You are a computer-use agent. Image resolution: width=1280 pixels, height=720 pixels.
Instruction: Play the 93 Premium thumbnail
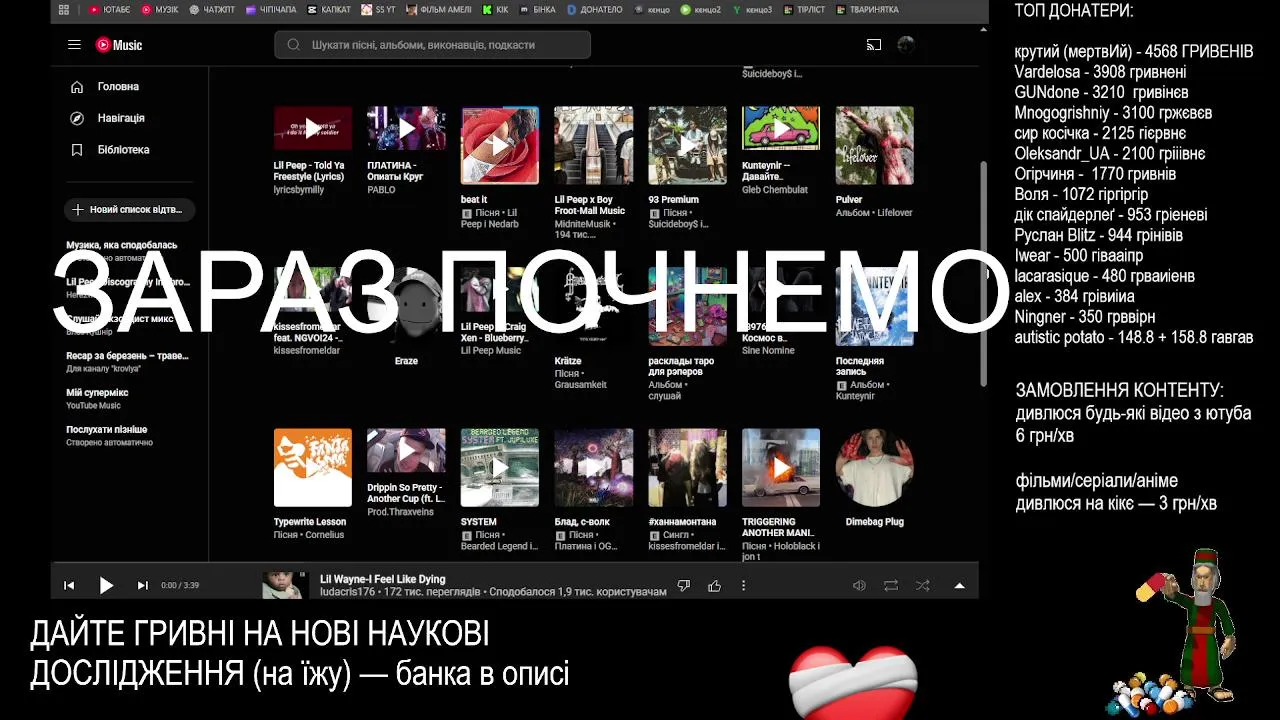click(x=687, y=145)
